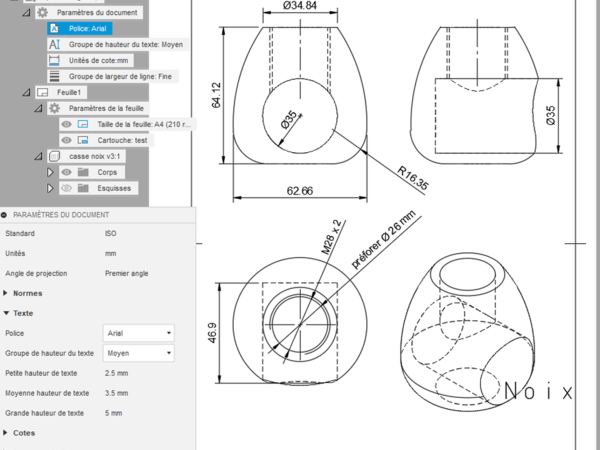The height and width of the screenshot is (450, 600).
Task: Collapse the Paramètres du document panel header
Action: pos(4,215)
